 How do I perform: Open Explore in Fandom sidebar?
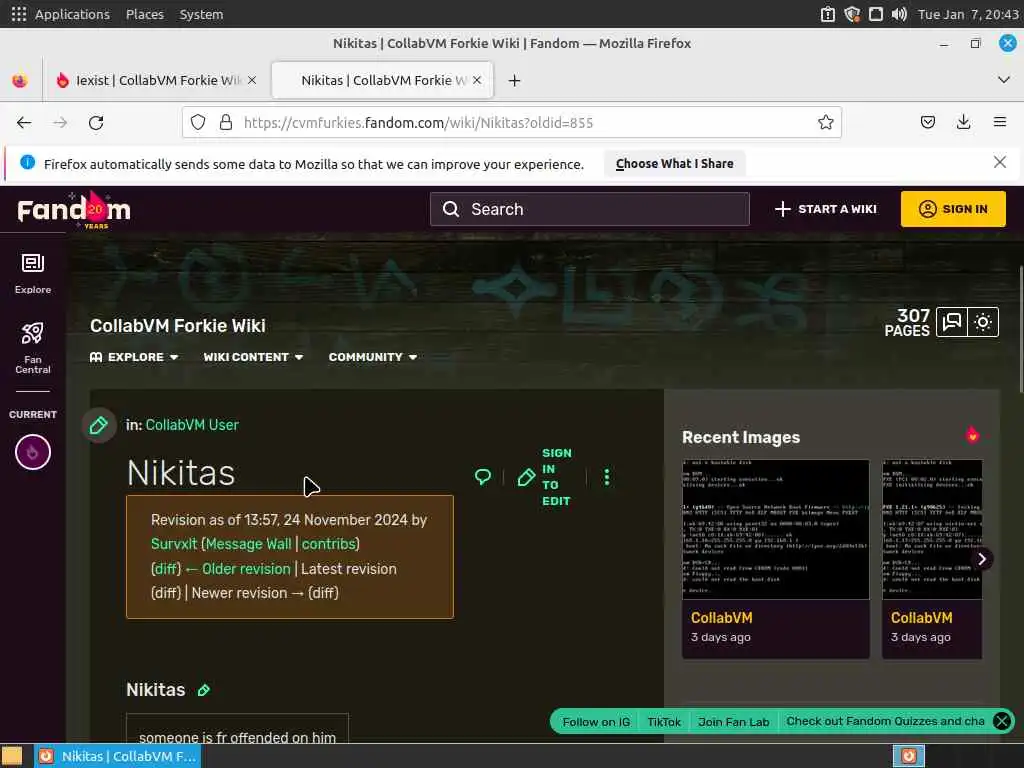point(33,274)
